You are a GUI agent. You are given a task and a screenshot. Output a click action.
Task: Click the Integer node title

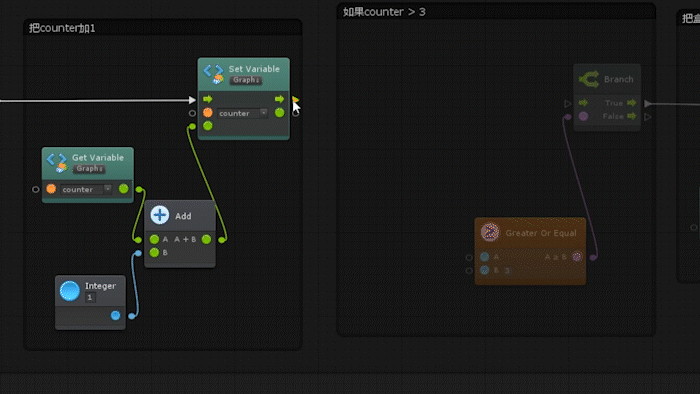(100, 286)
